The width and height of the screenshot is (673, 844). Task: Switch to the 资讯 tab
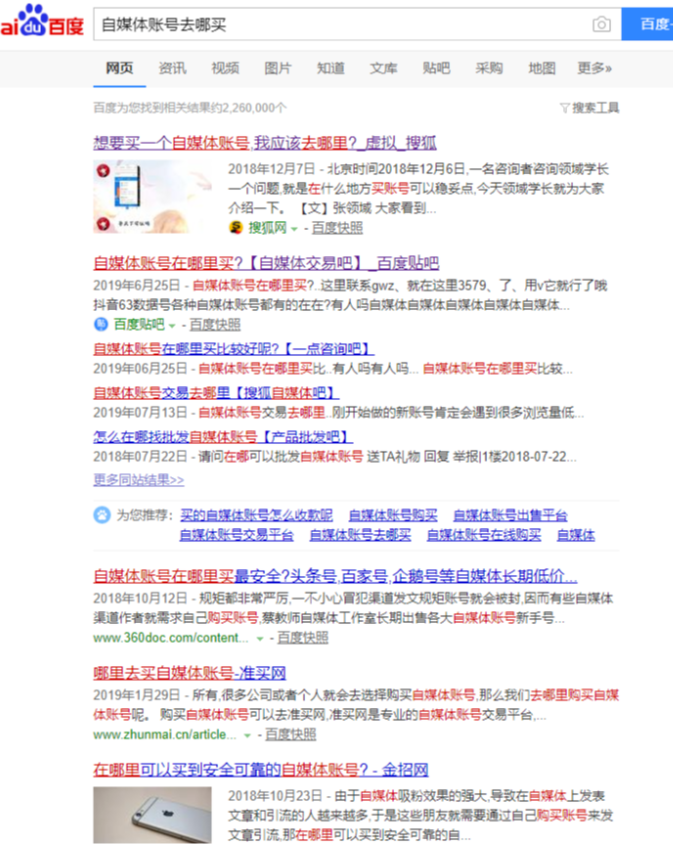tap(172, 68)
